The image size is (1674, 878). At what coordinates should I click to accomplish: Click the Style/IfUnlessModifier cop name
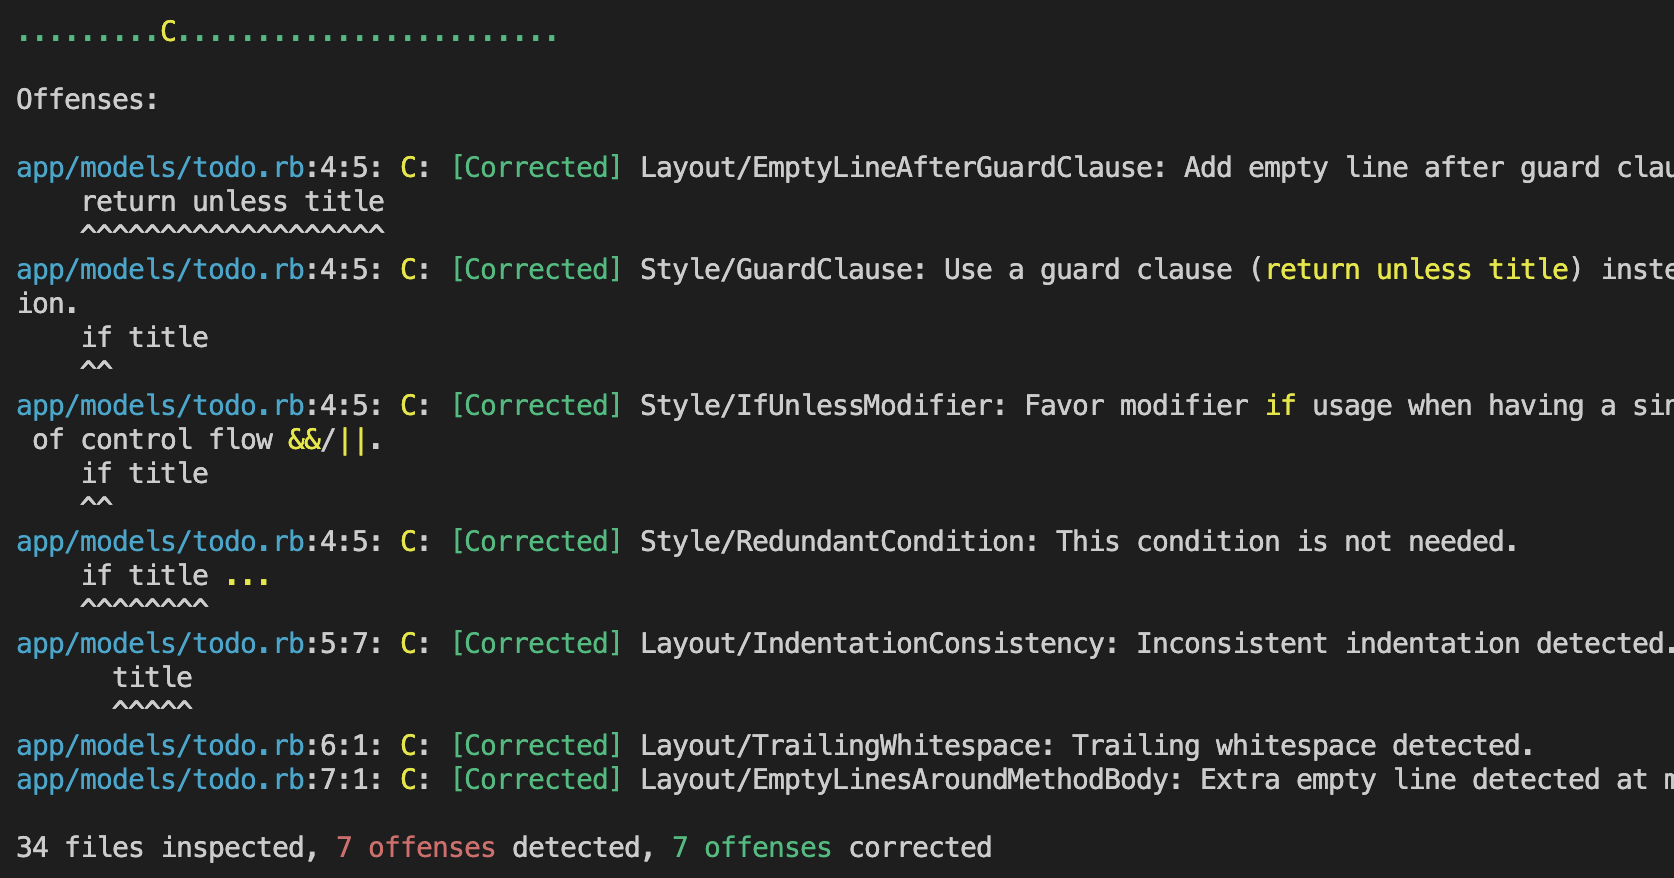(x=816, y=406)
